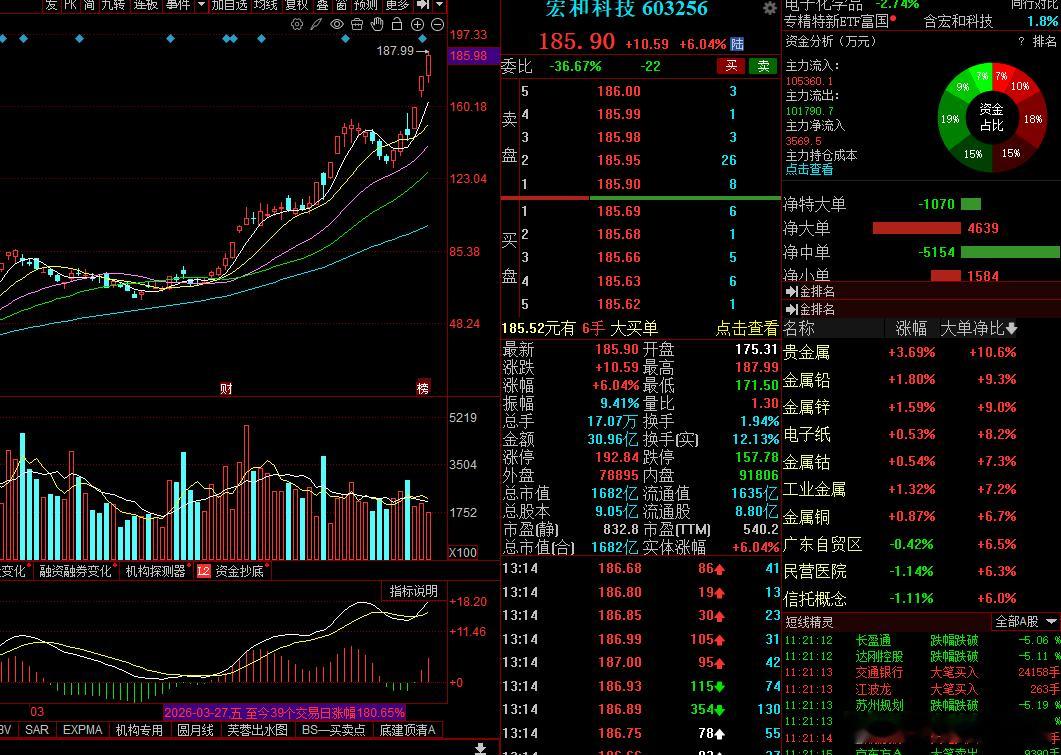The width and height of the screenshot is (1061, 755).
Task: Click the red 买 buy button
Action: point(731,66)
